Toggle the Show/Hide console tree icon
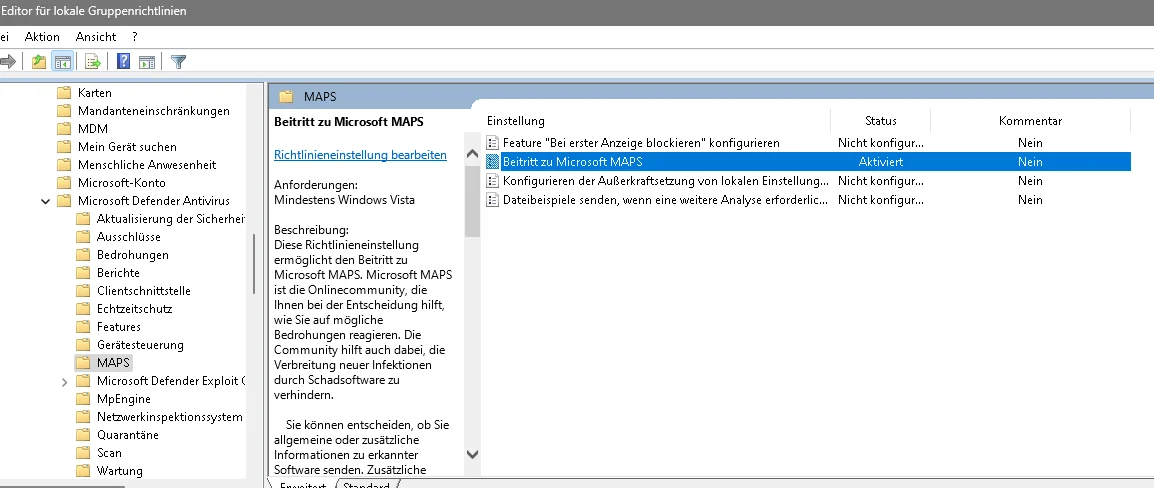1154x488 pixels. [63, 62]
